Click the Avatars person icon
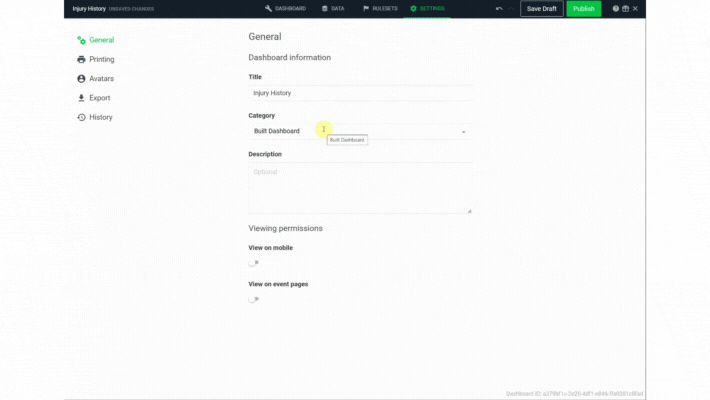Viewport: 710px width, 400px height. tap(81, 79)
